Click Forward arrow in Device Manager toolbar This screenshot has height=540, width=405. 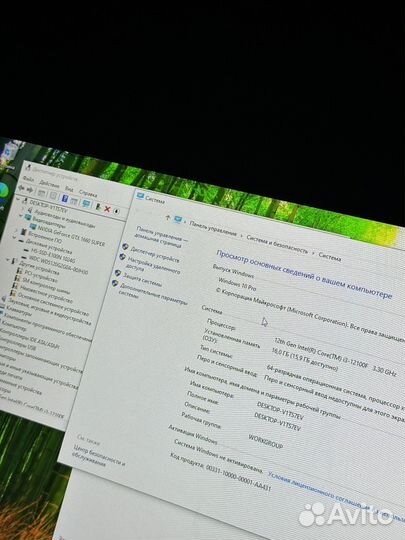(30, 190)
